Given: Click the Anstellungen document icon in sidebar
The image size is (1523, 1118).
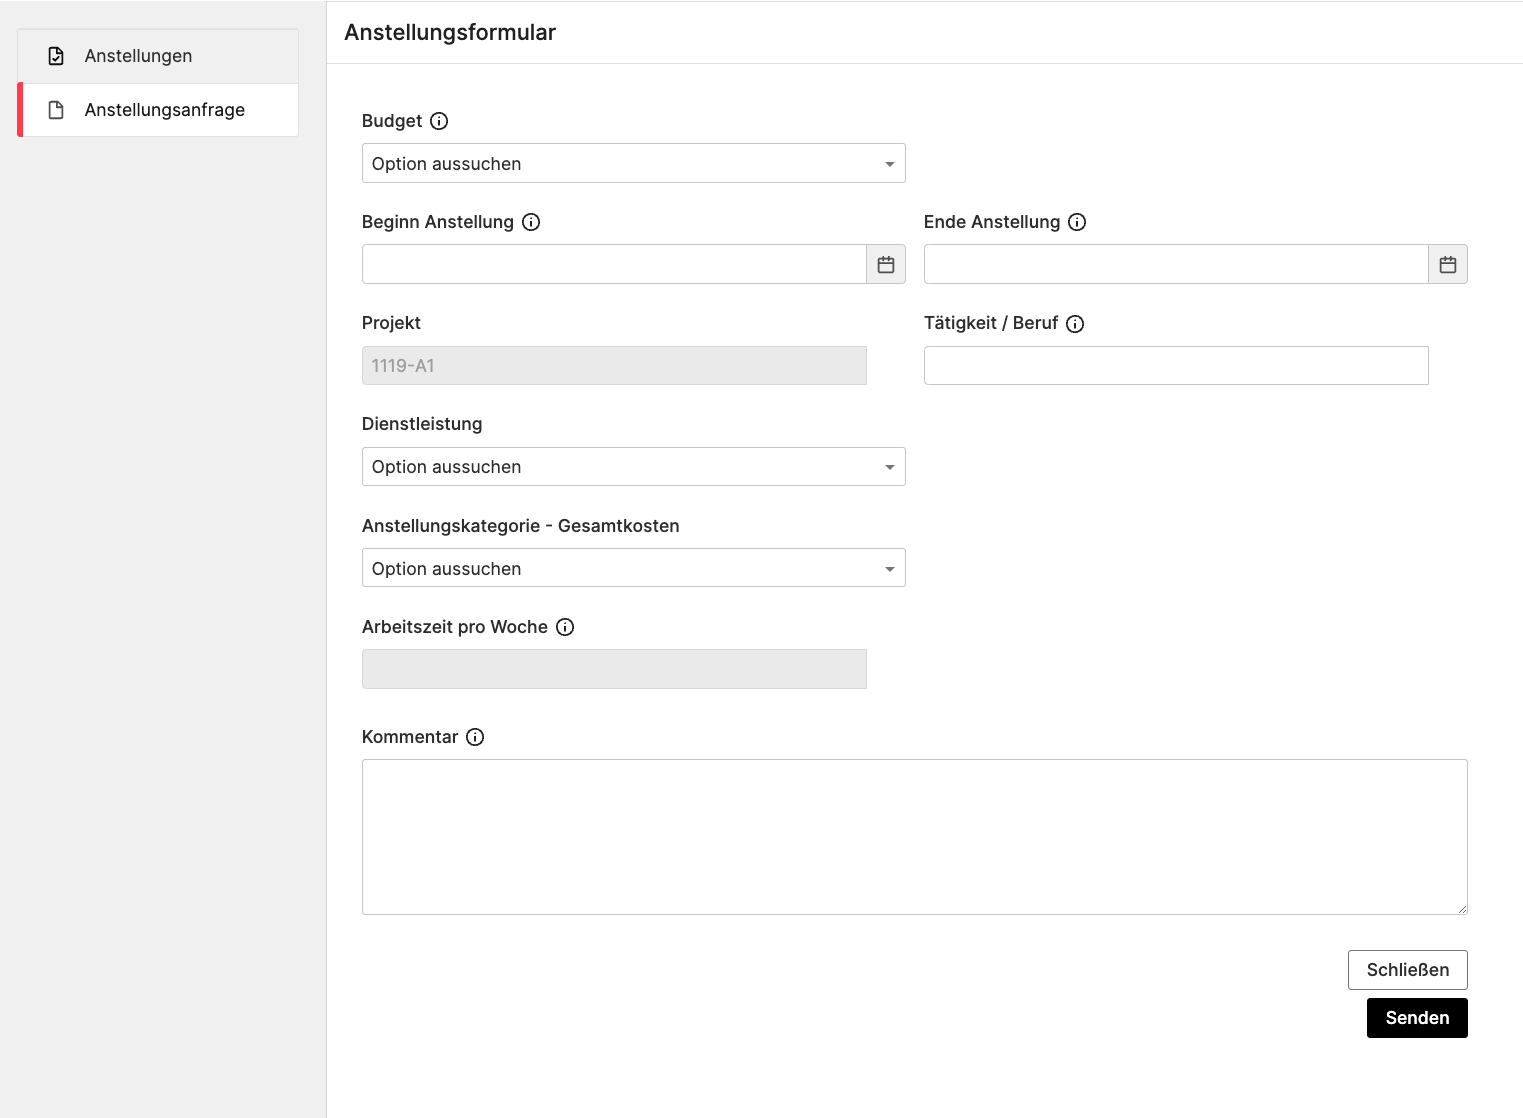Looking at the screenshot, I should click(56, 56).
